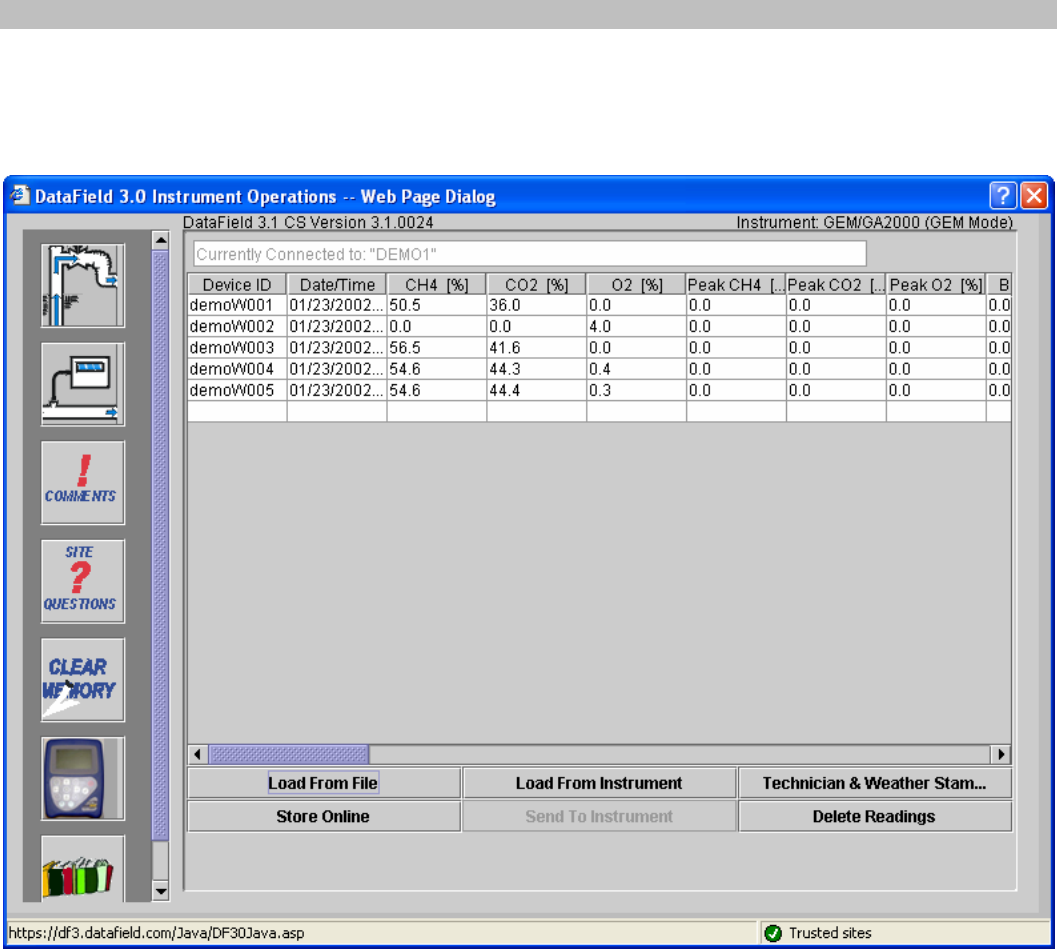This screenshot has width=1057, height=949.
Task: Click the CO2 [%] column header
Action: coord(537,284)
